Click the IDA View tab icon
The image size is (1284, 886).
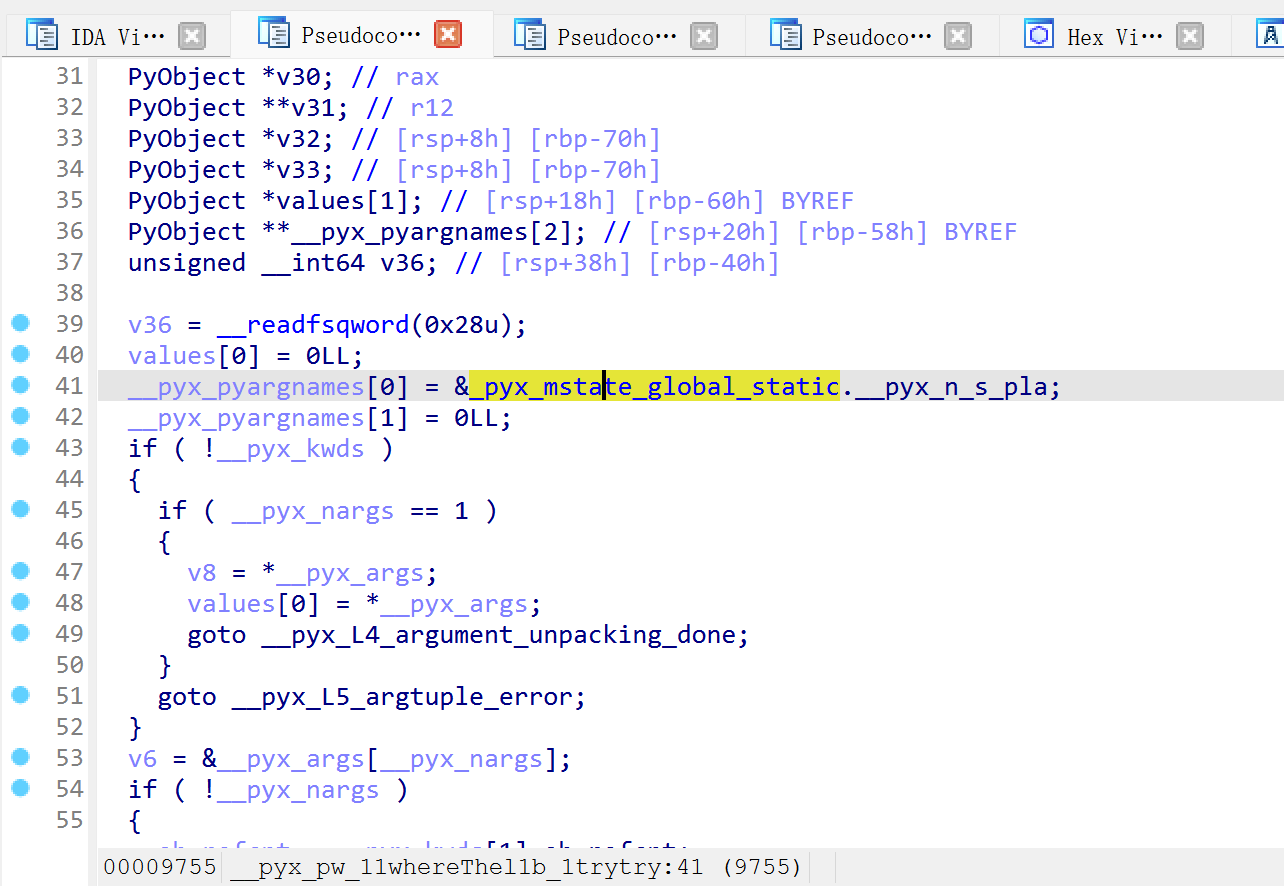tap(43, 36)
